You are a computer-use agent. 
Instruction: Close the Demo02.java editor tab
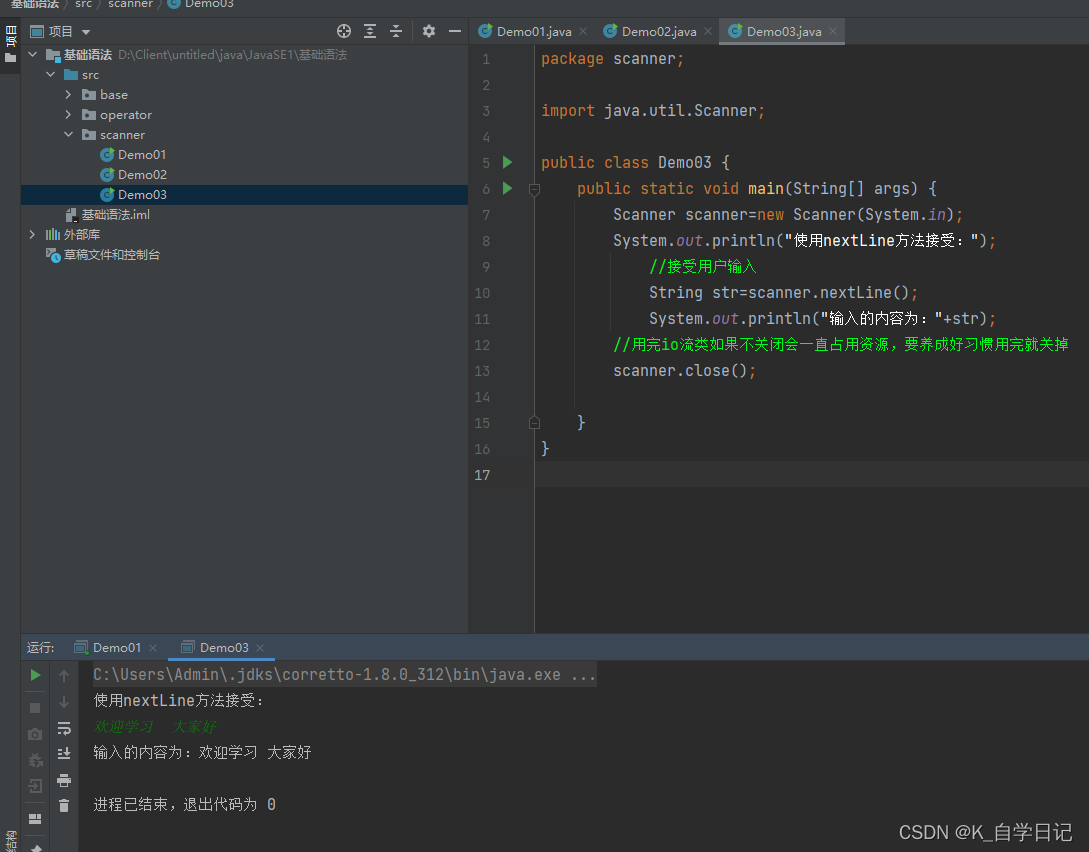pyautogui.click(x=708, y=31)
